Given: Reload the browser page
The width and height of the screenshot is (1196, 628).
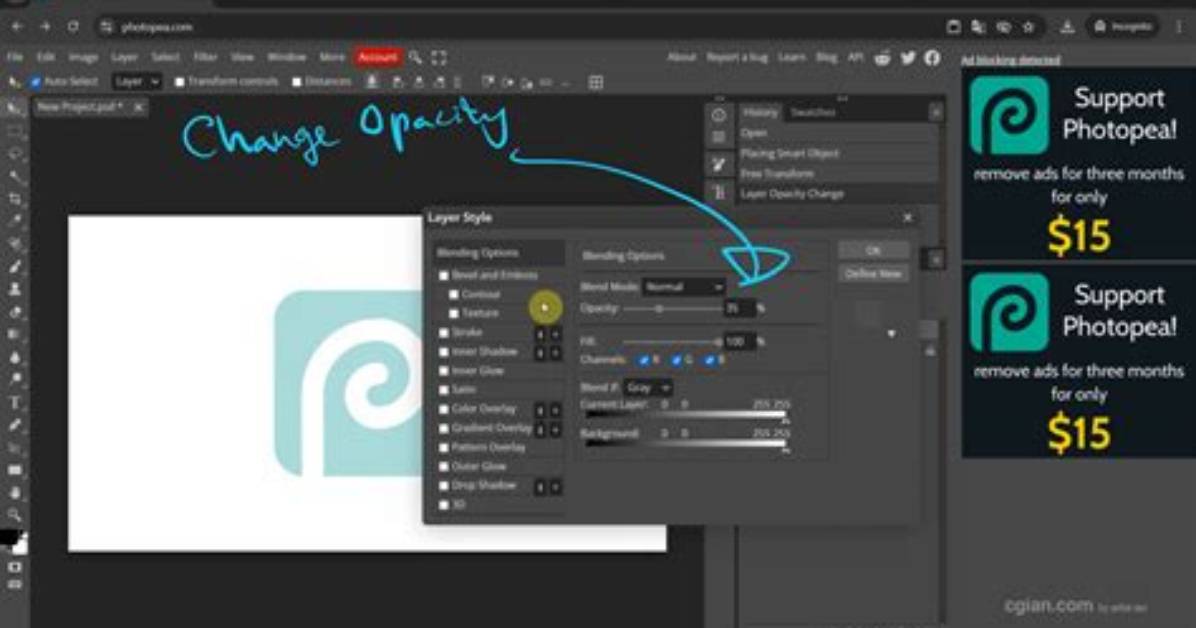Looking at the screenshot, I should tap(72, 27).
